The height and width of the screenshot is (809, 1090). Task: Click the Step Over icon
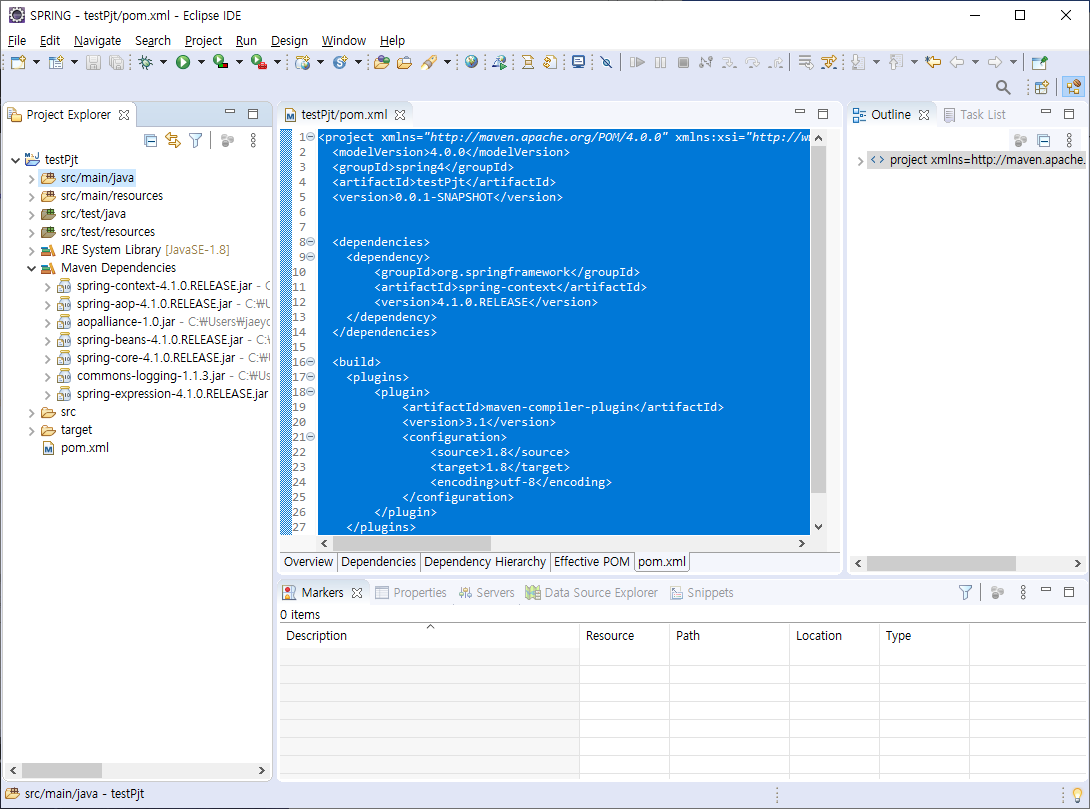(752, 63)
